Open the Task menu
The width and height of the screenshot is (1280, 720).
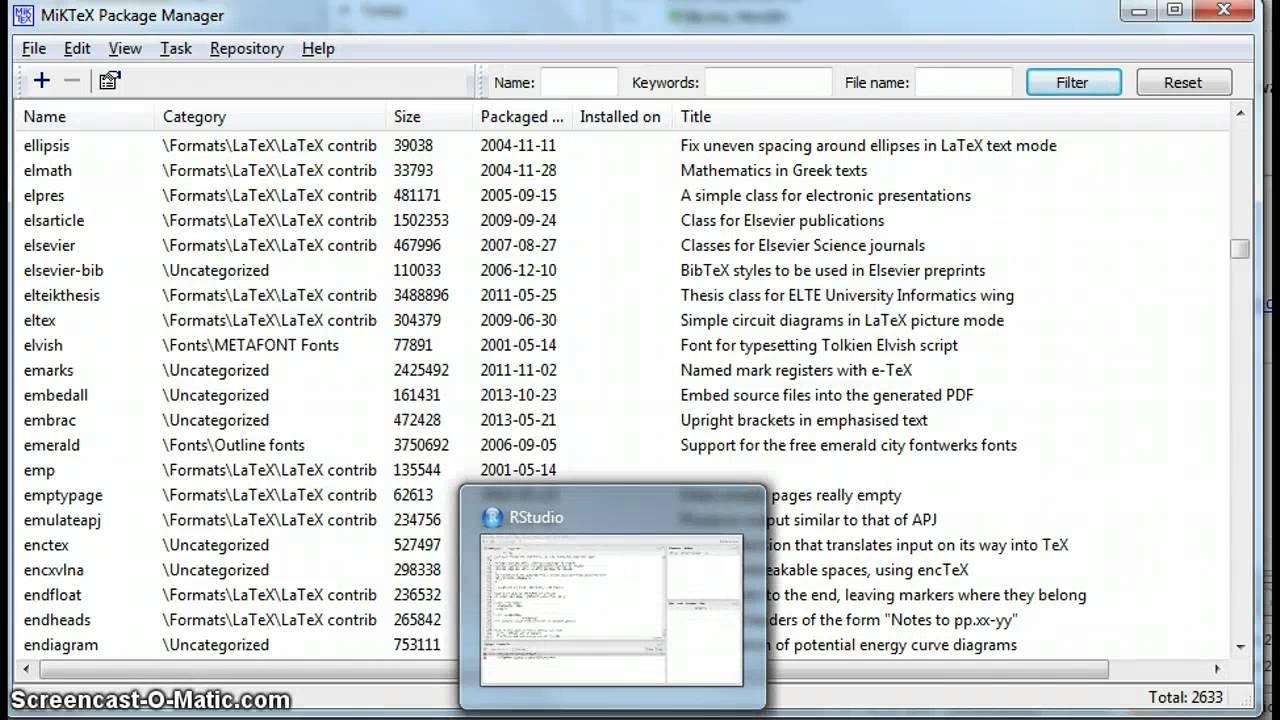click(176, 48)
